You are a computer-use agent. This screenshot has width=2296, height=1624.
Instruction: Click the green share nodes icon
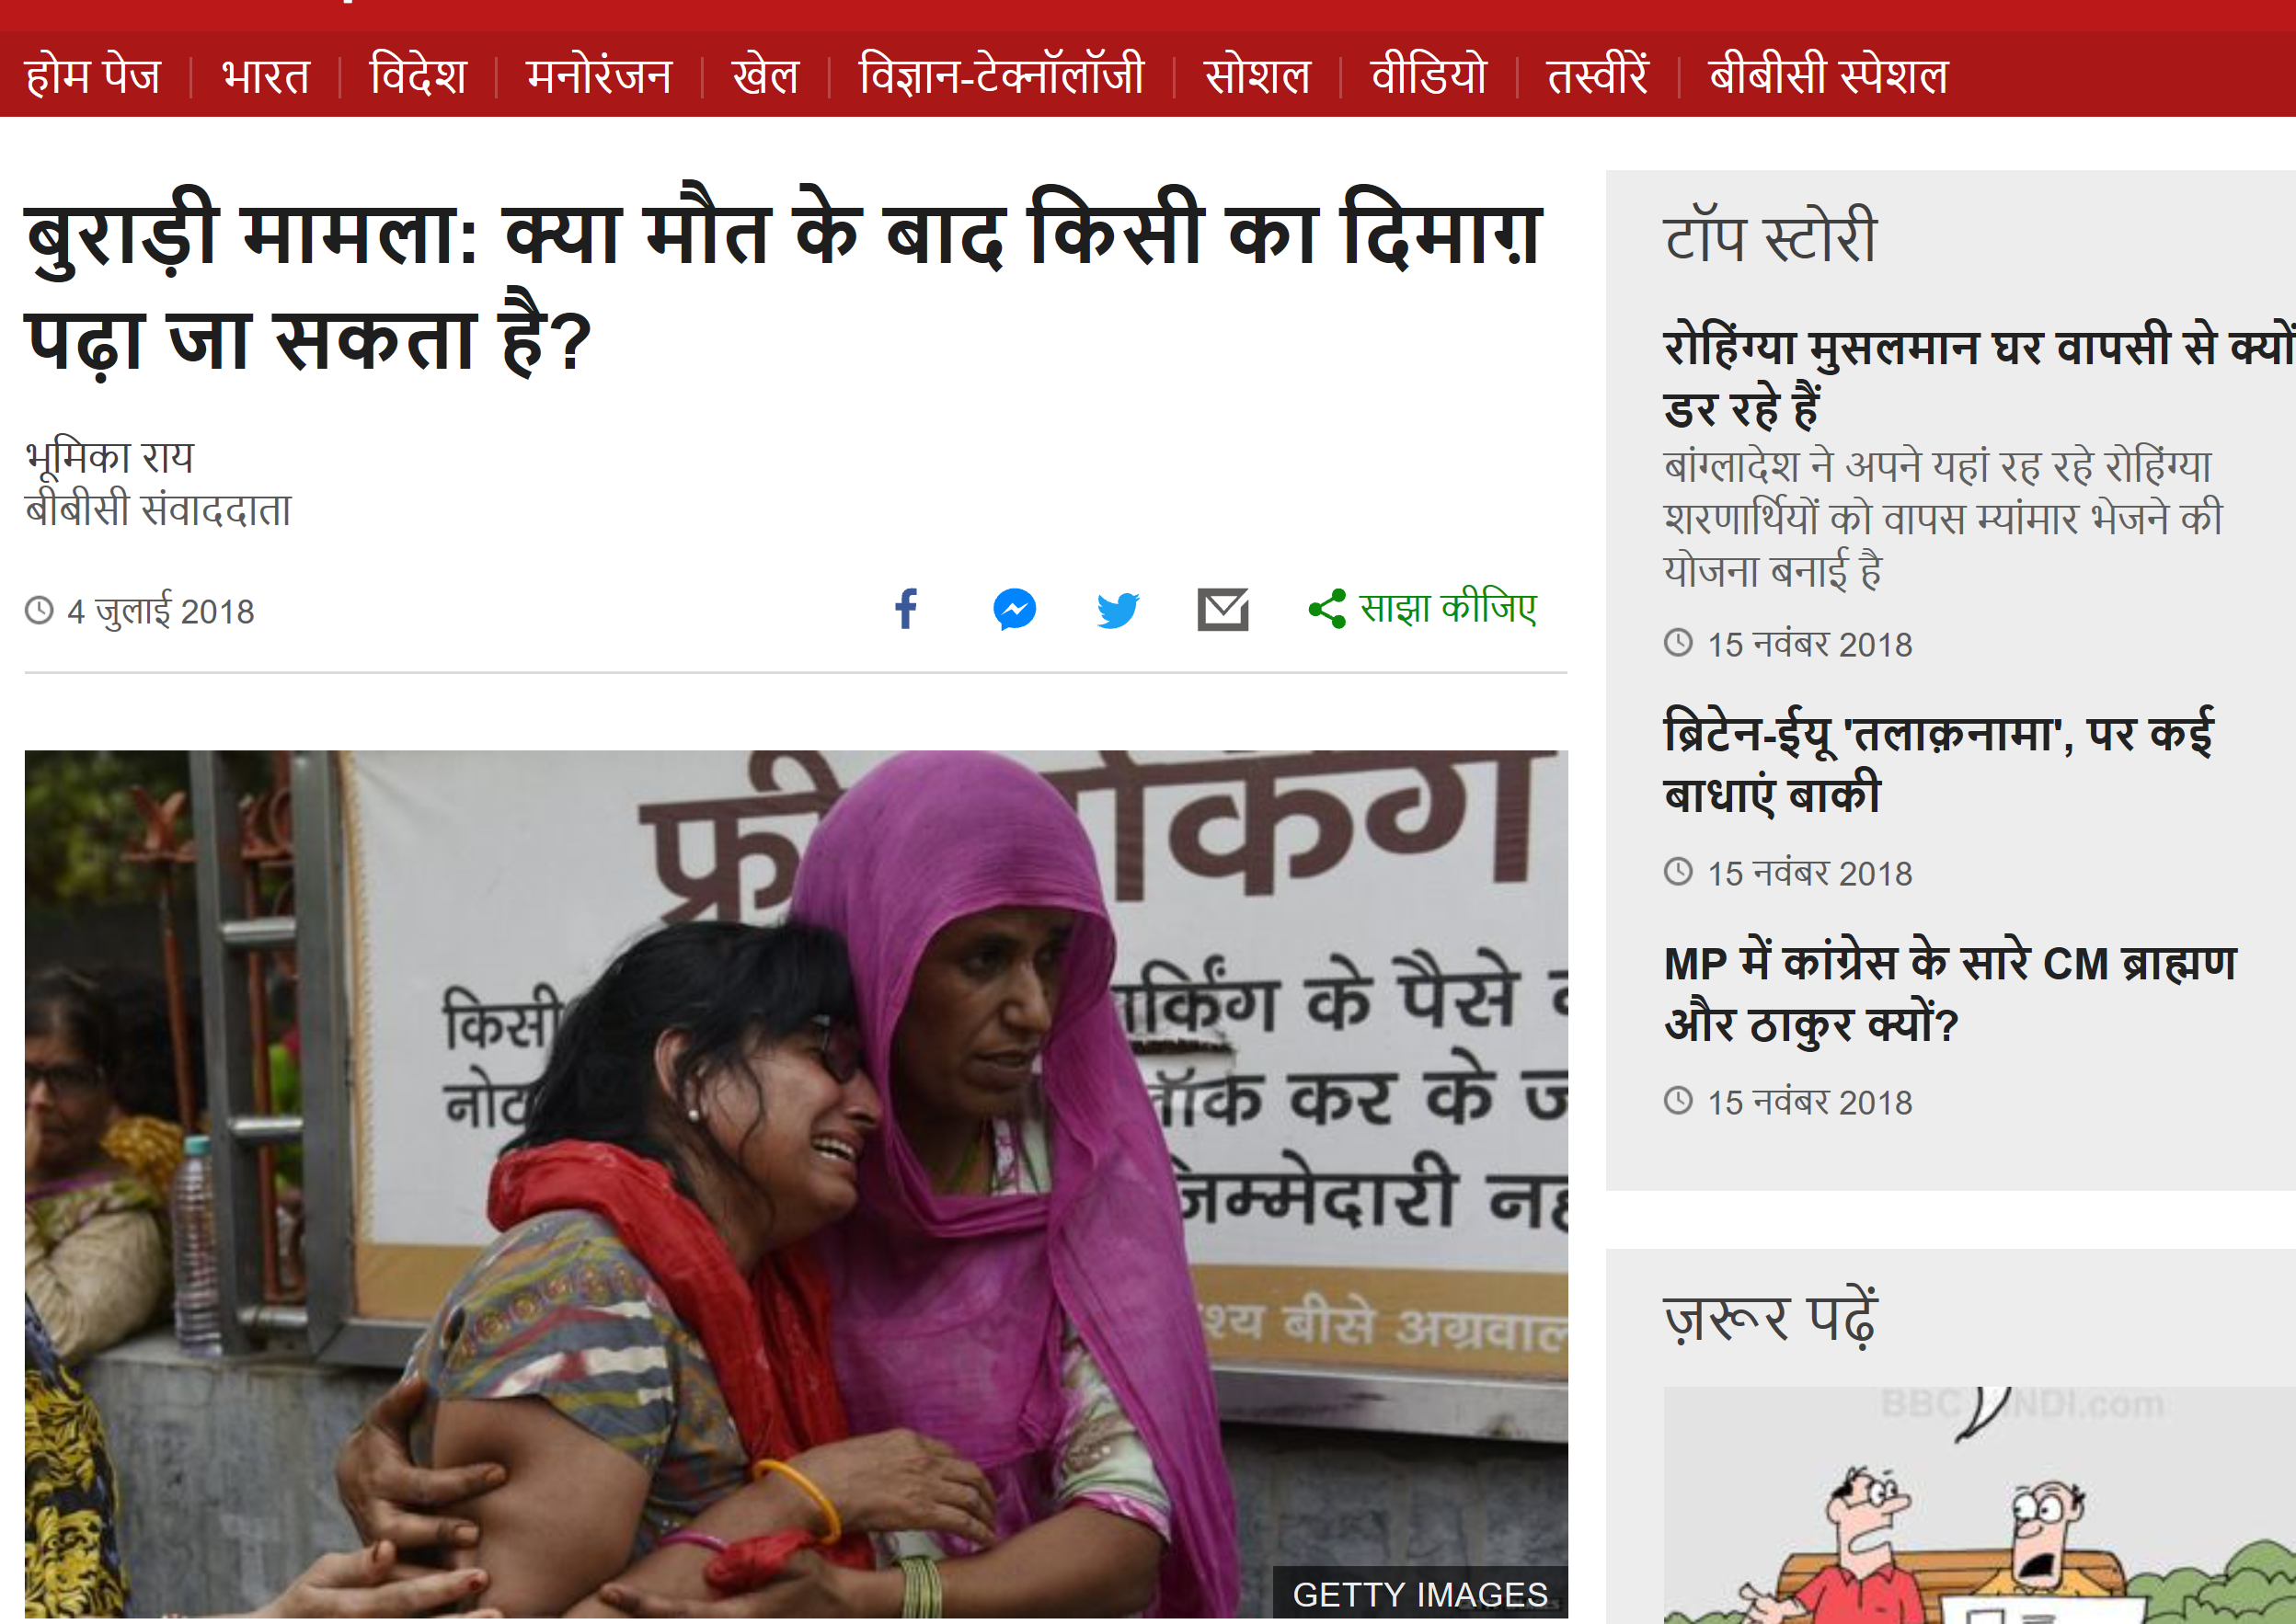click(x=1327, y=609)
